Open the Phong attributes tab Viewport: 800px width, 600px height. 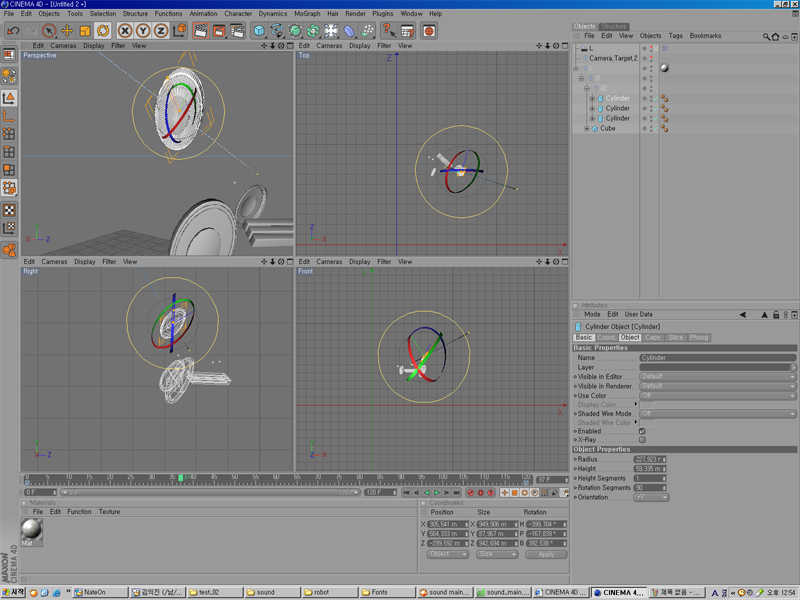(698, 338)
